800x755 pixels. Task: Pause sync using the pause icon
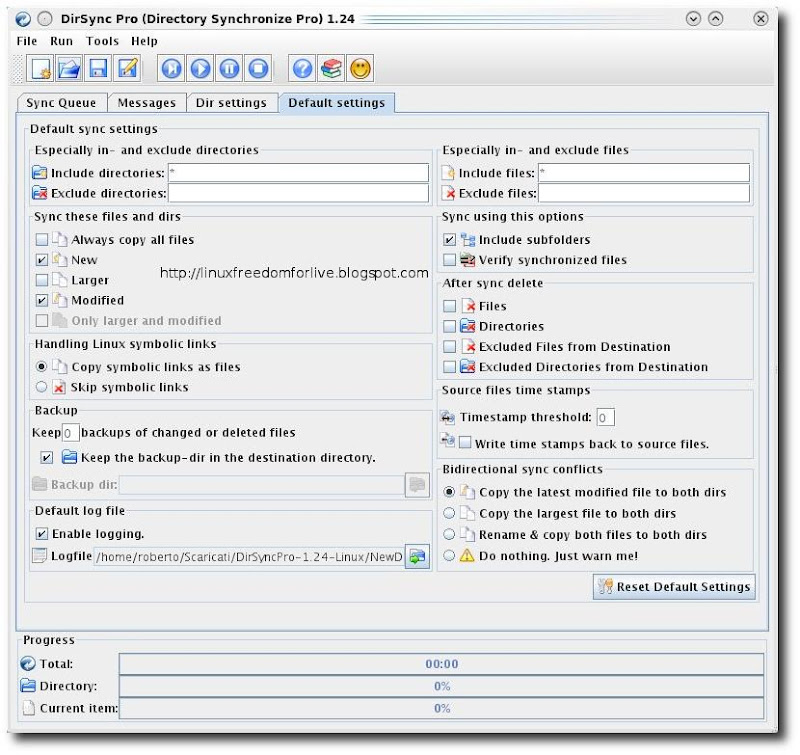[x=229, y=69]
